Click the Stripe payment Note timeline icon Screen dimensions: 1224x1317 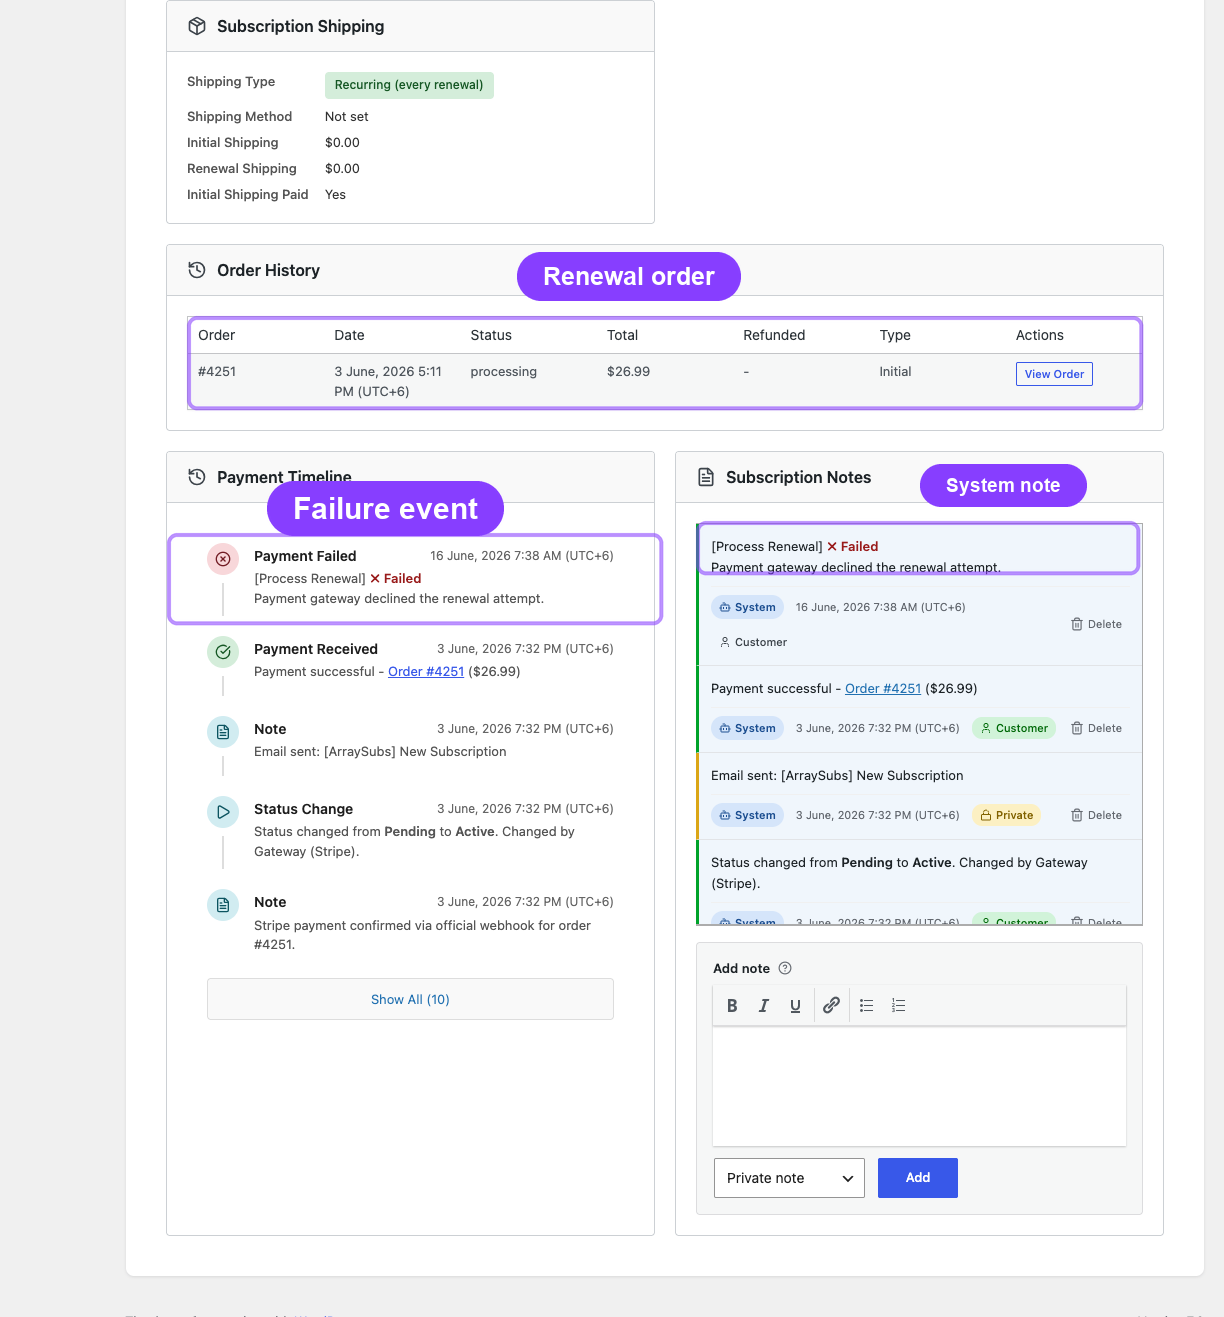[x=223, y=905]
